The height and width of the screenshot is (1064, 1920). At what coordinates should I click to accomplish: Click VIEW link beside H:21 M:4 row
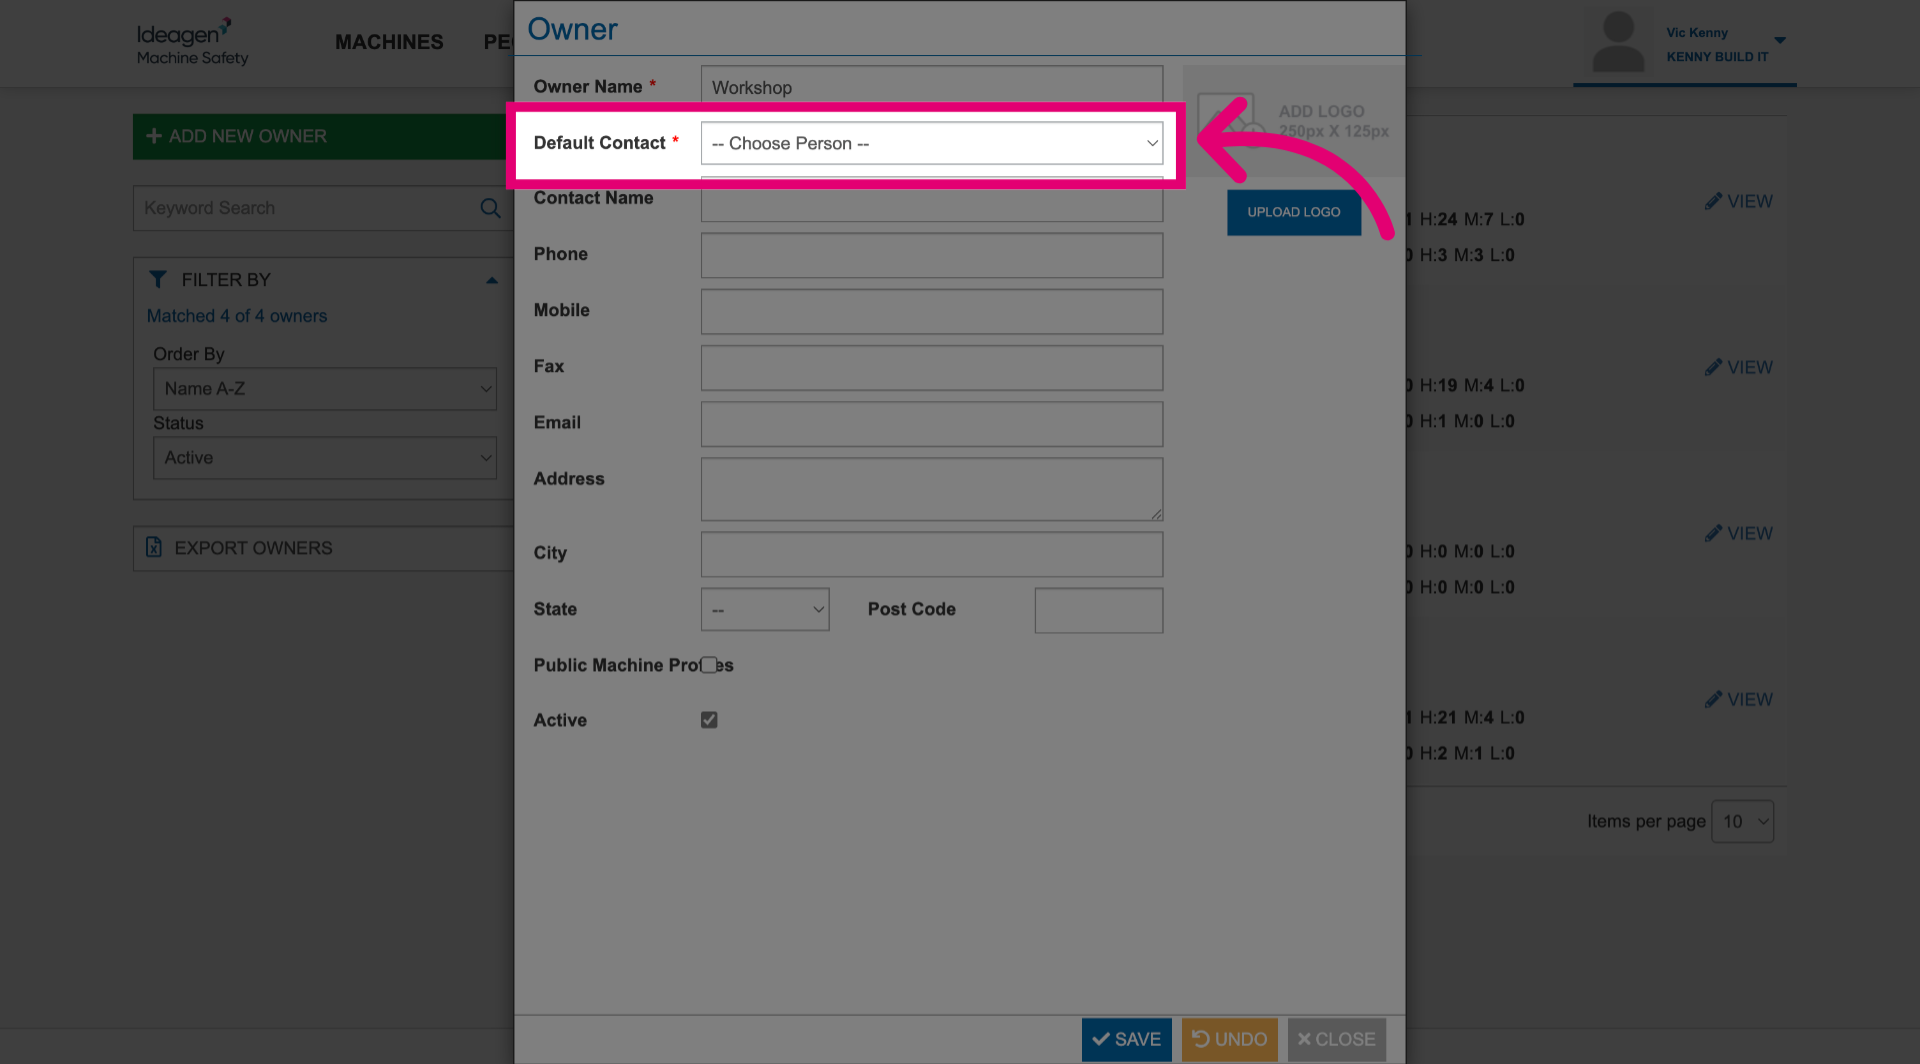point(1739,699)
